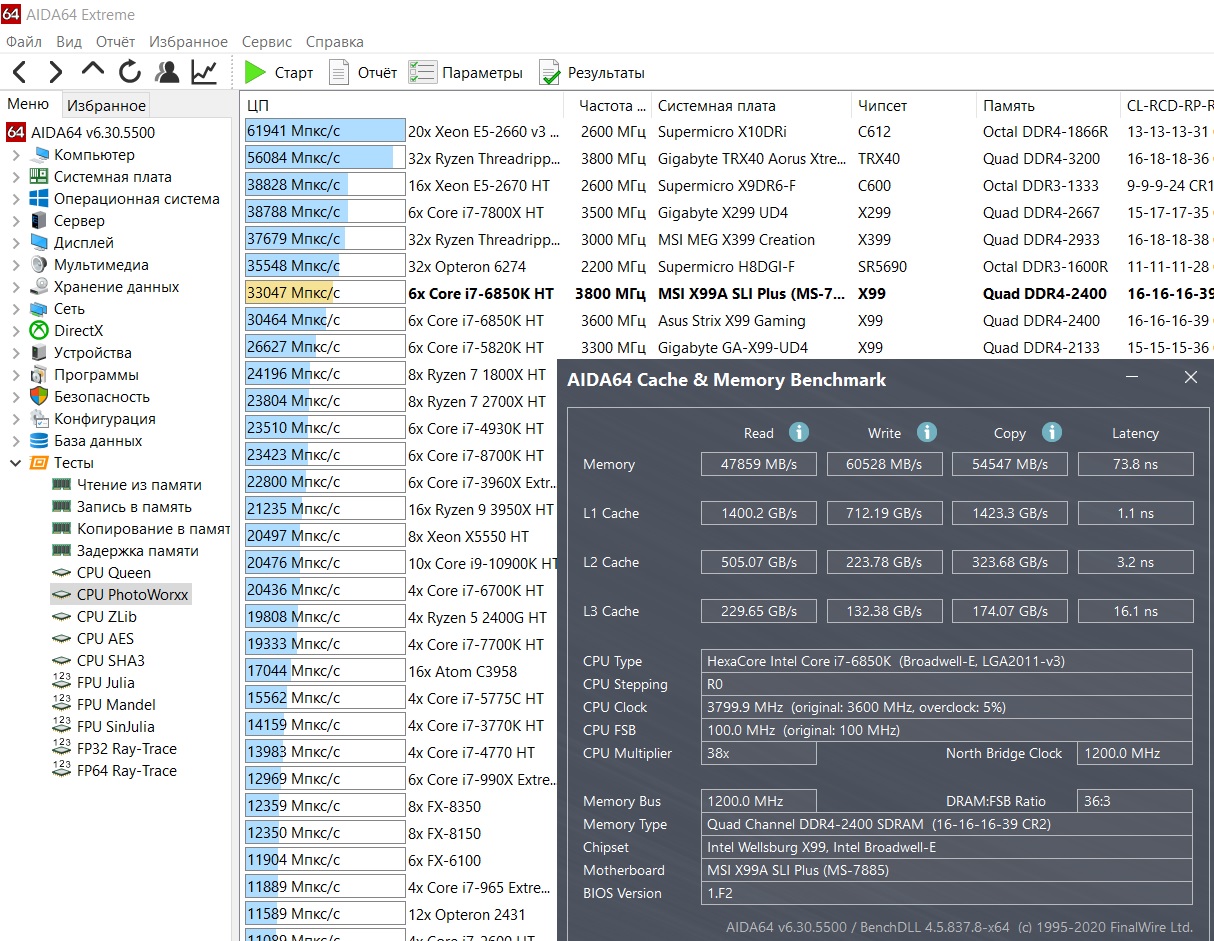
Task: Collapse the Тесты tree node
Action: [x=16, y=463]
